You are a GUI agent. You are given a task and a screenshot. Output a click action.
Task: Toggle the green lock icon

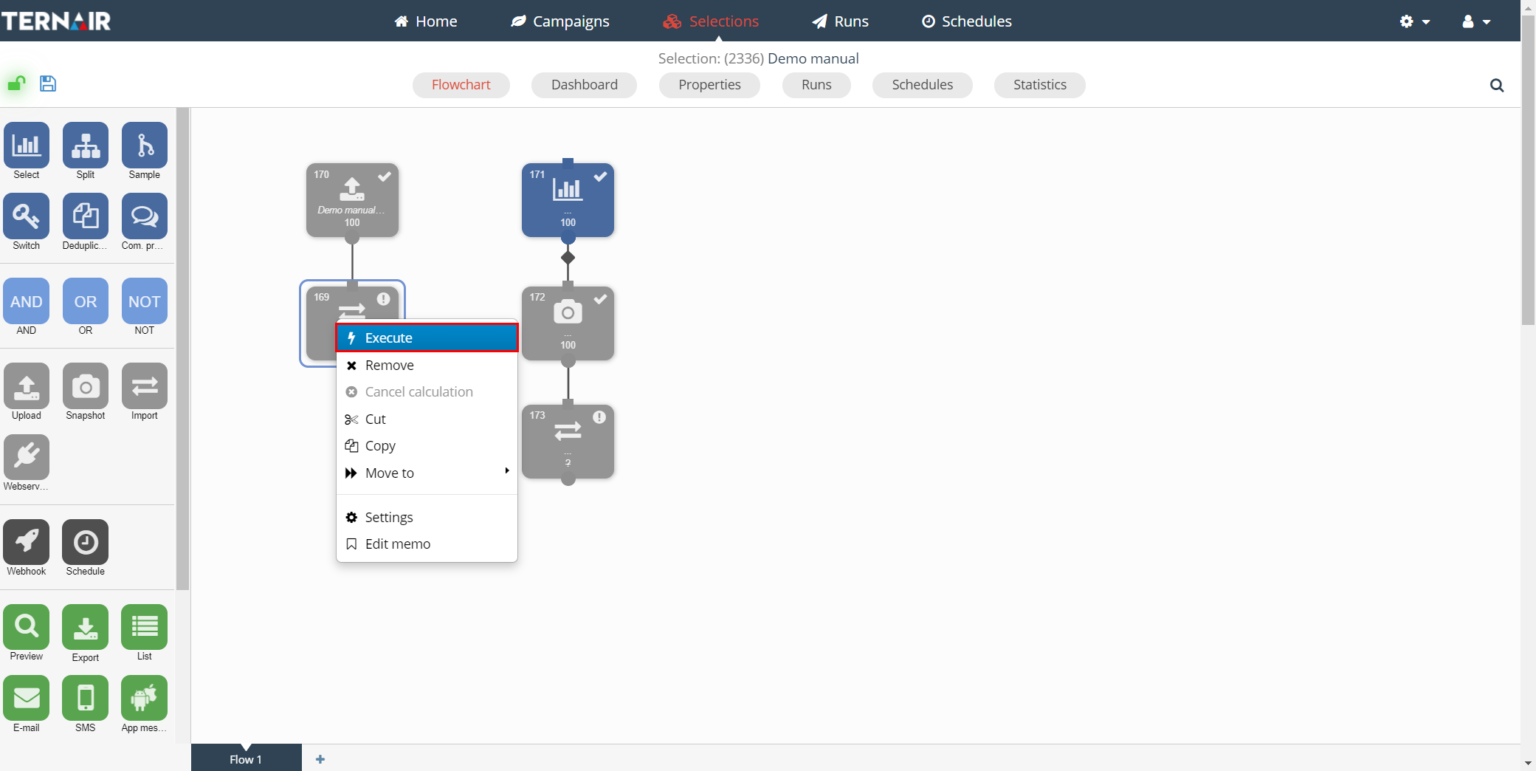[17, 84]
